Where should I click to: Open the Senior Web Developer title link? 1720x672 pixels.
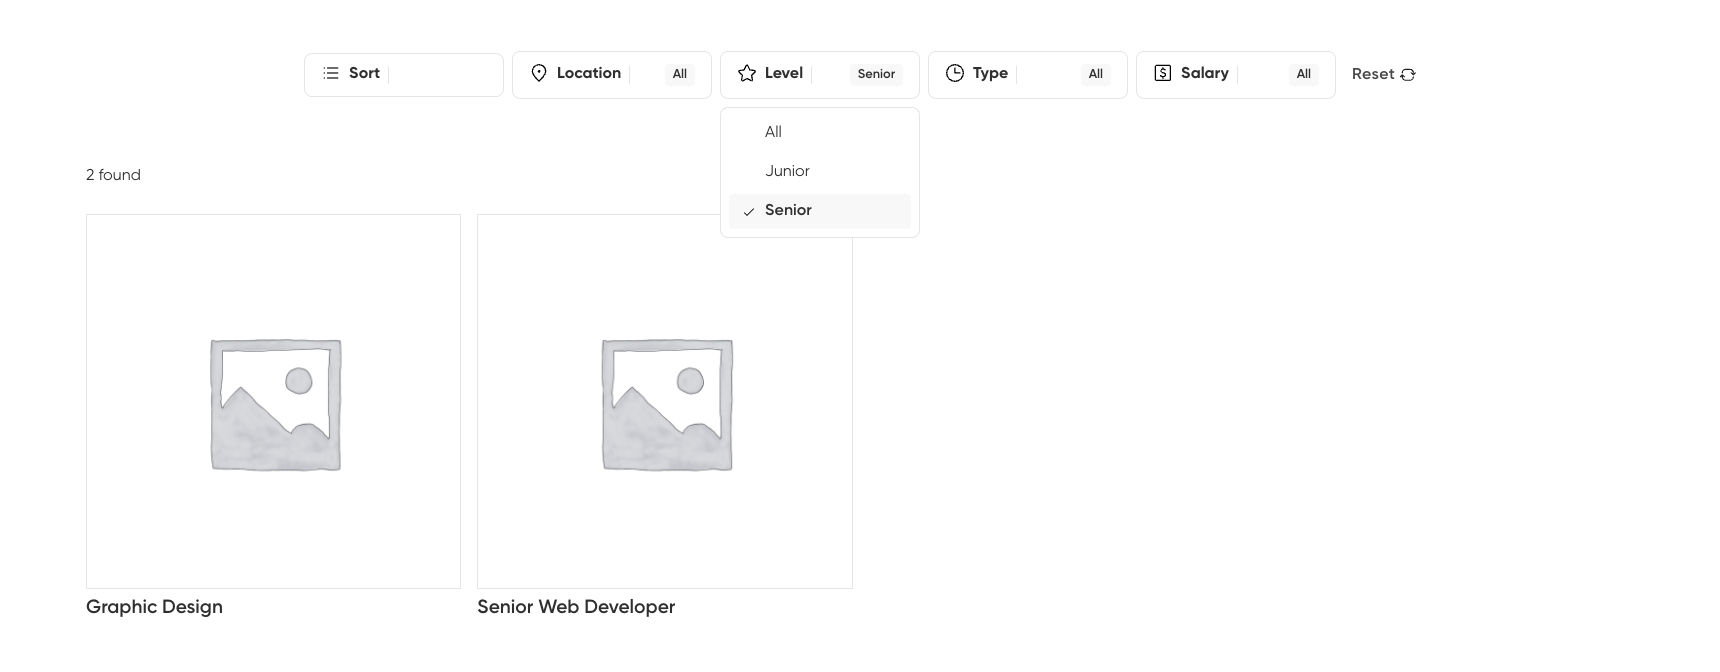pos(576,607)
